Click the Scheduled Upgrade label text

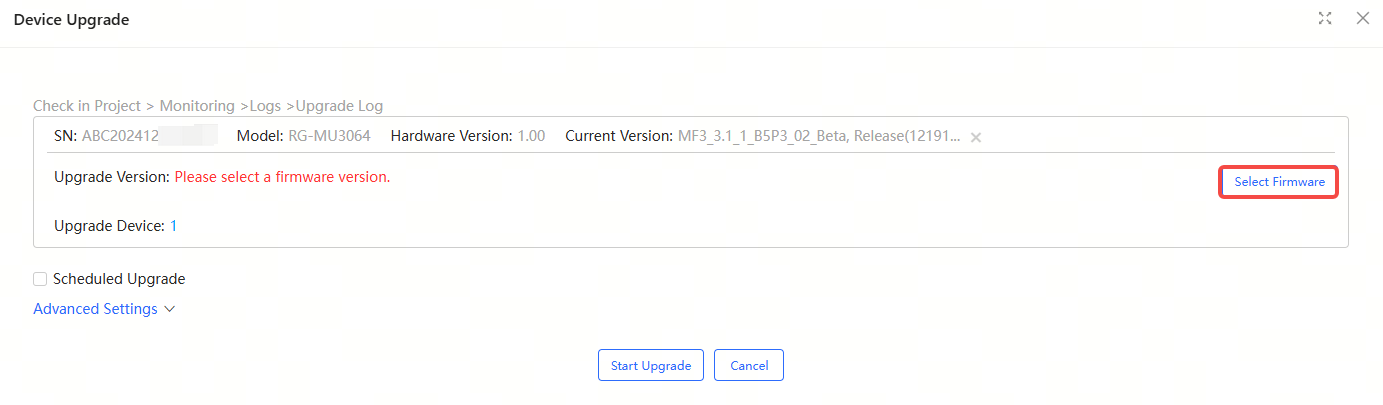[119, 279]
